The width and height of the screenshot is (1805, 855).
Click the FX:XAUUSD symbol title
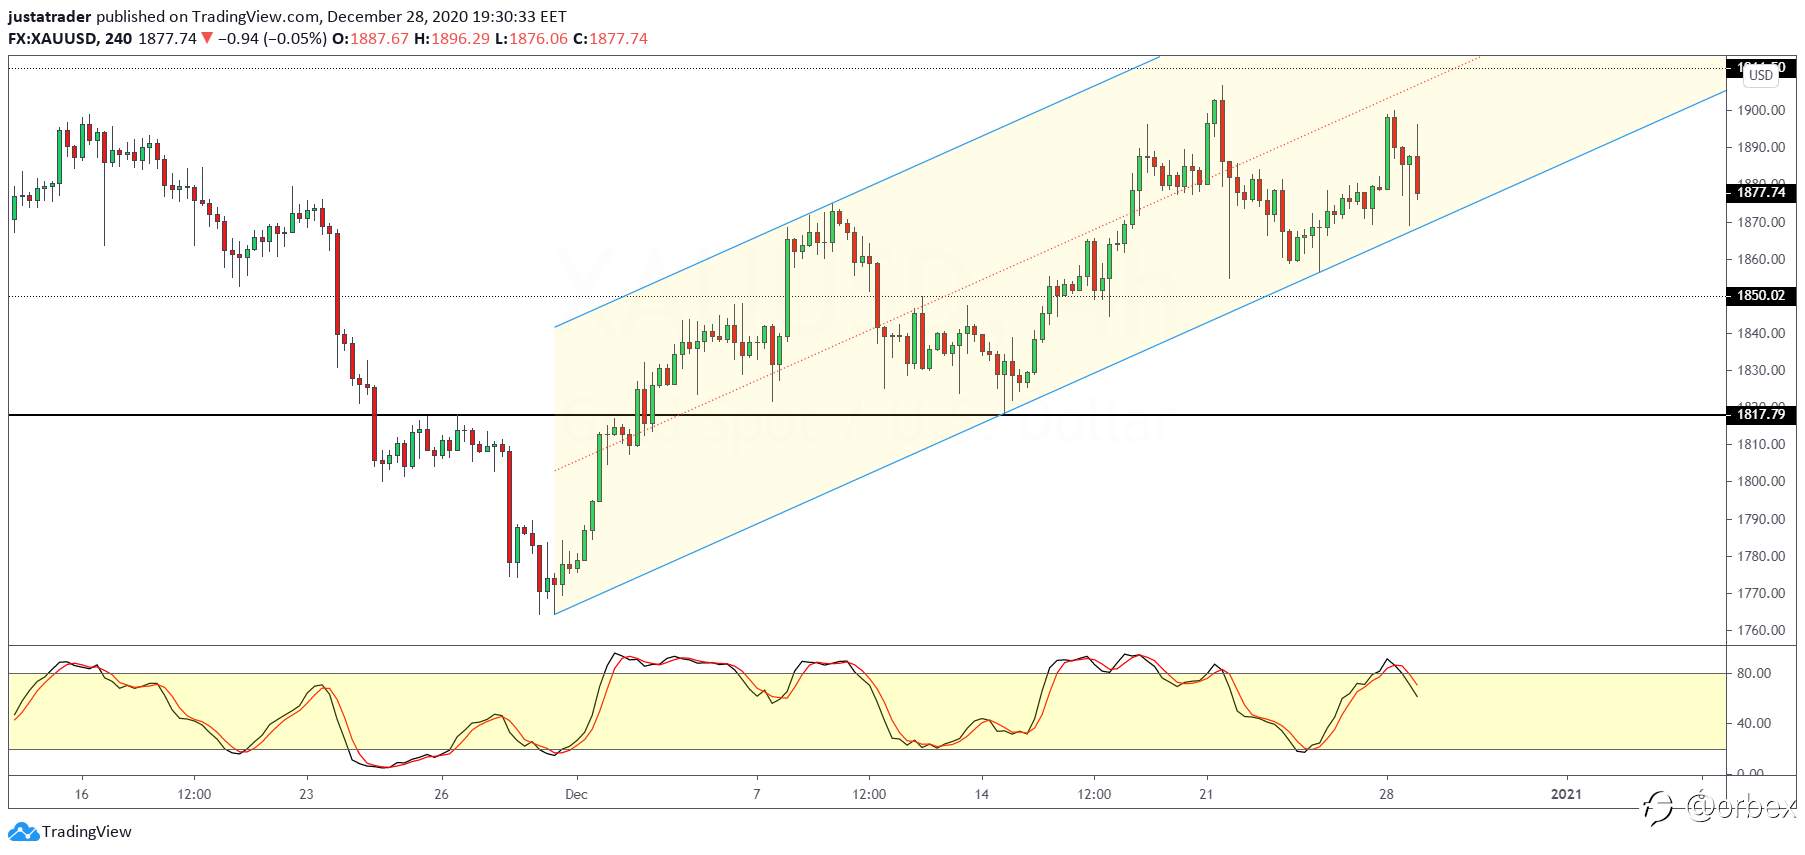pyautogui.click(x=52, y=39)
